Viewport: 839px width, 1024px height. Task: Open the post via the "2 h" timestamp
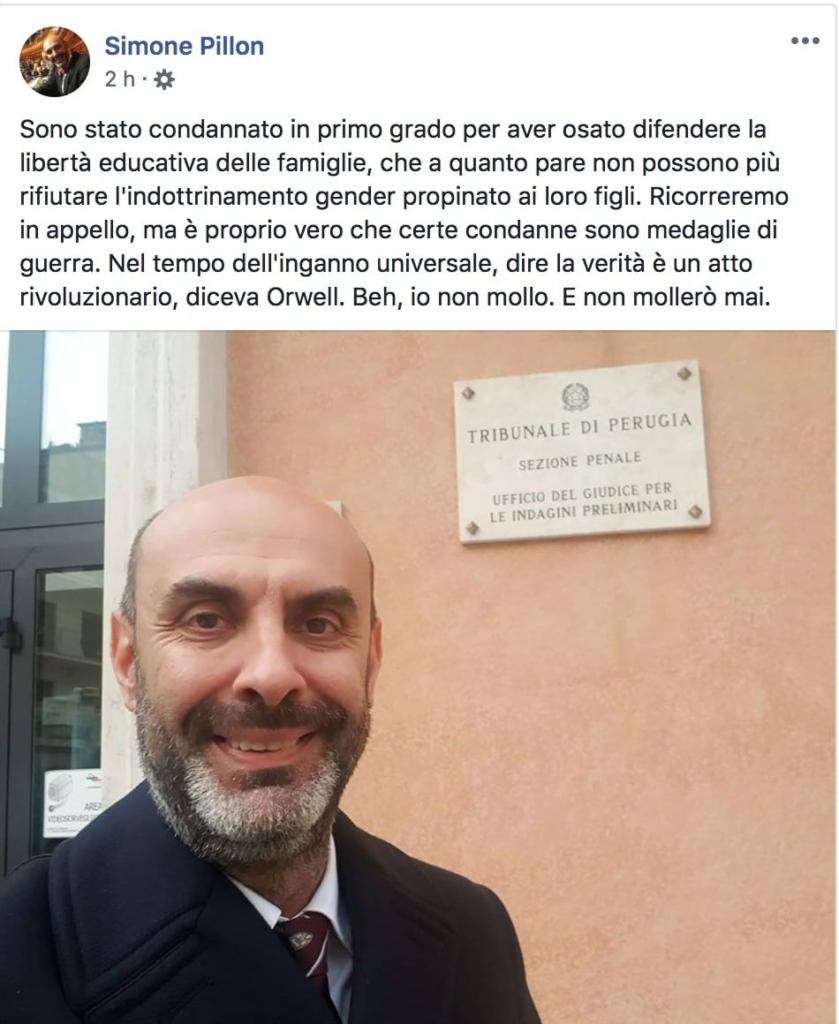119,80
